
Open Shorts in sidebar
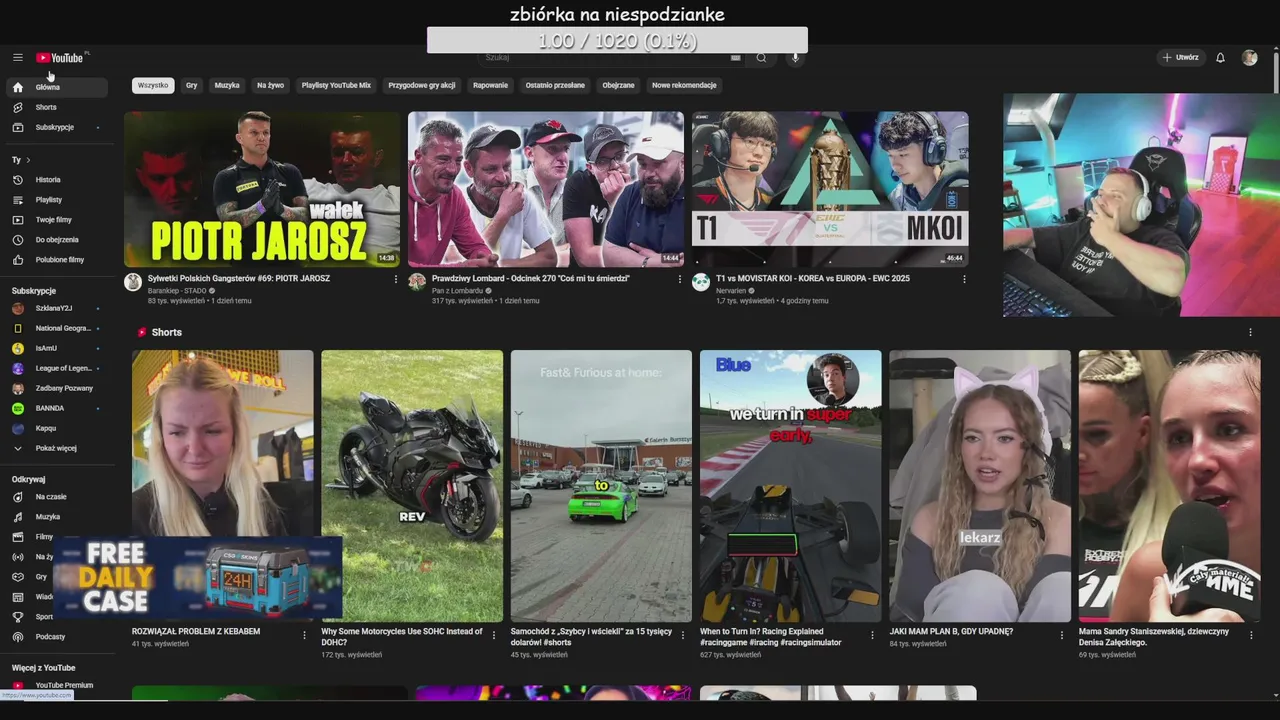tap(58, 107)
